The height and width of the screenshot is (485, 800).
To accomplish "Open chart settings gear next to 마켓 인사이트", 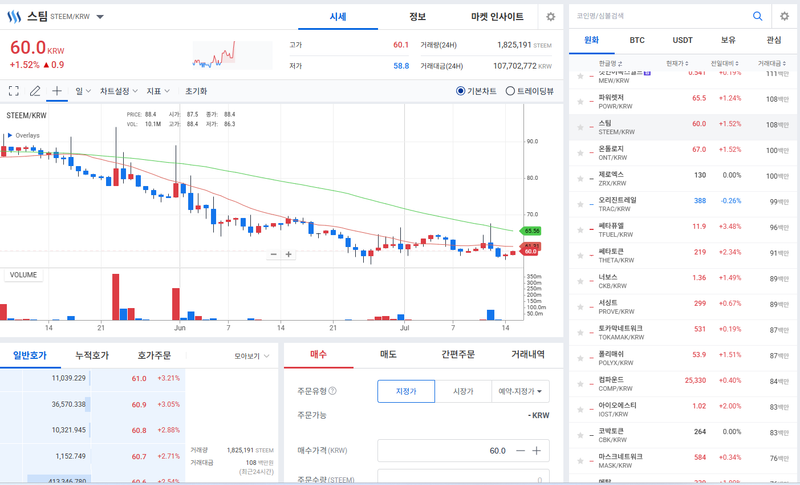I will 551,17.
